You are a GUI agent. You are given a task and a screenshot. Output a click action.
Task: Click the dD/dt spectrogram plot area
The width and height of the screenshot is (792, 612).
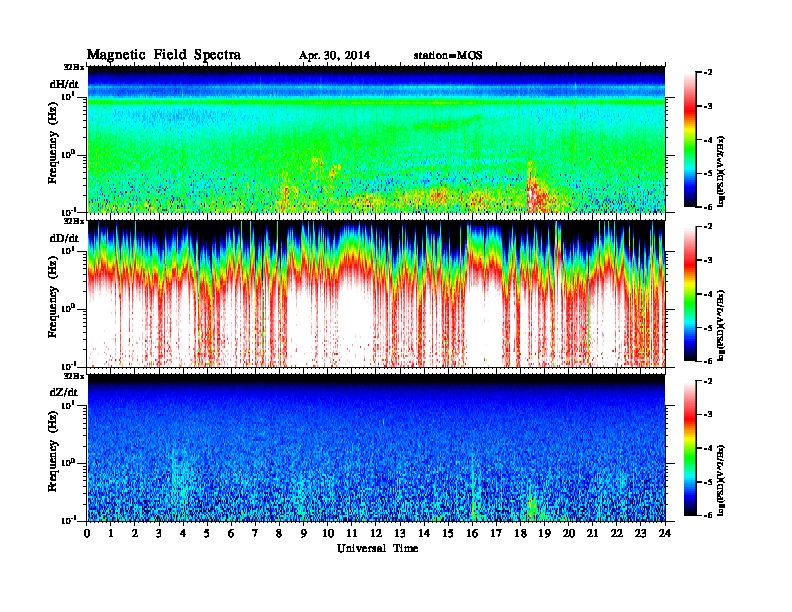[376, 294]
